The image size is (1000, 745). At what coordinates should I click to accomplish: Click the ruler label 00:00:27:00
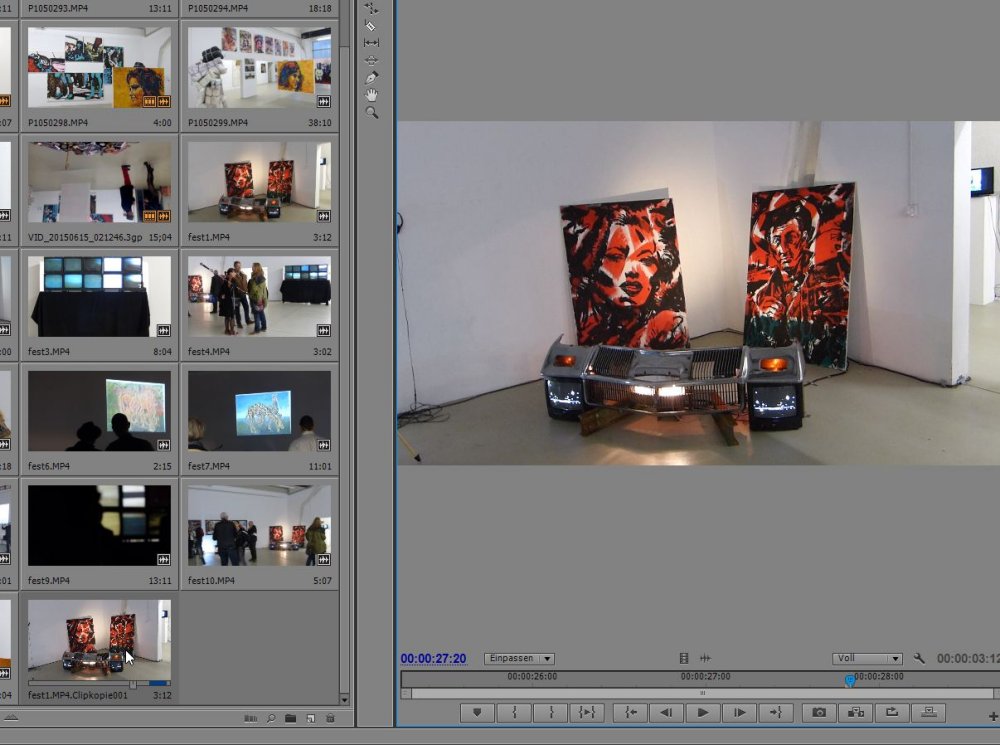coord(705,676)
